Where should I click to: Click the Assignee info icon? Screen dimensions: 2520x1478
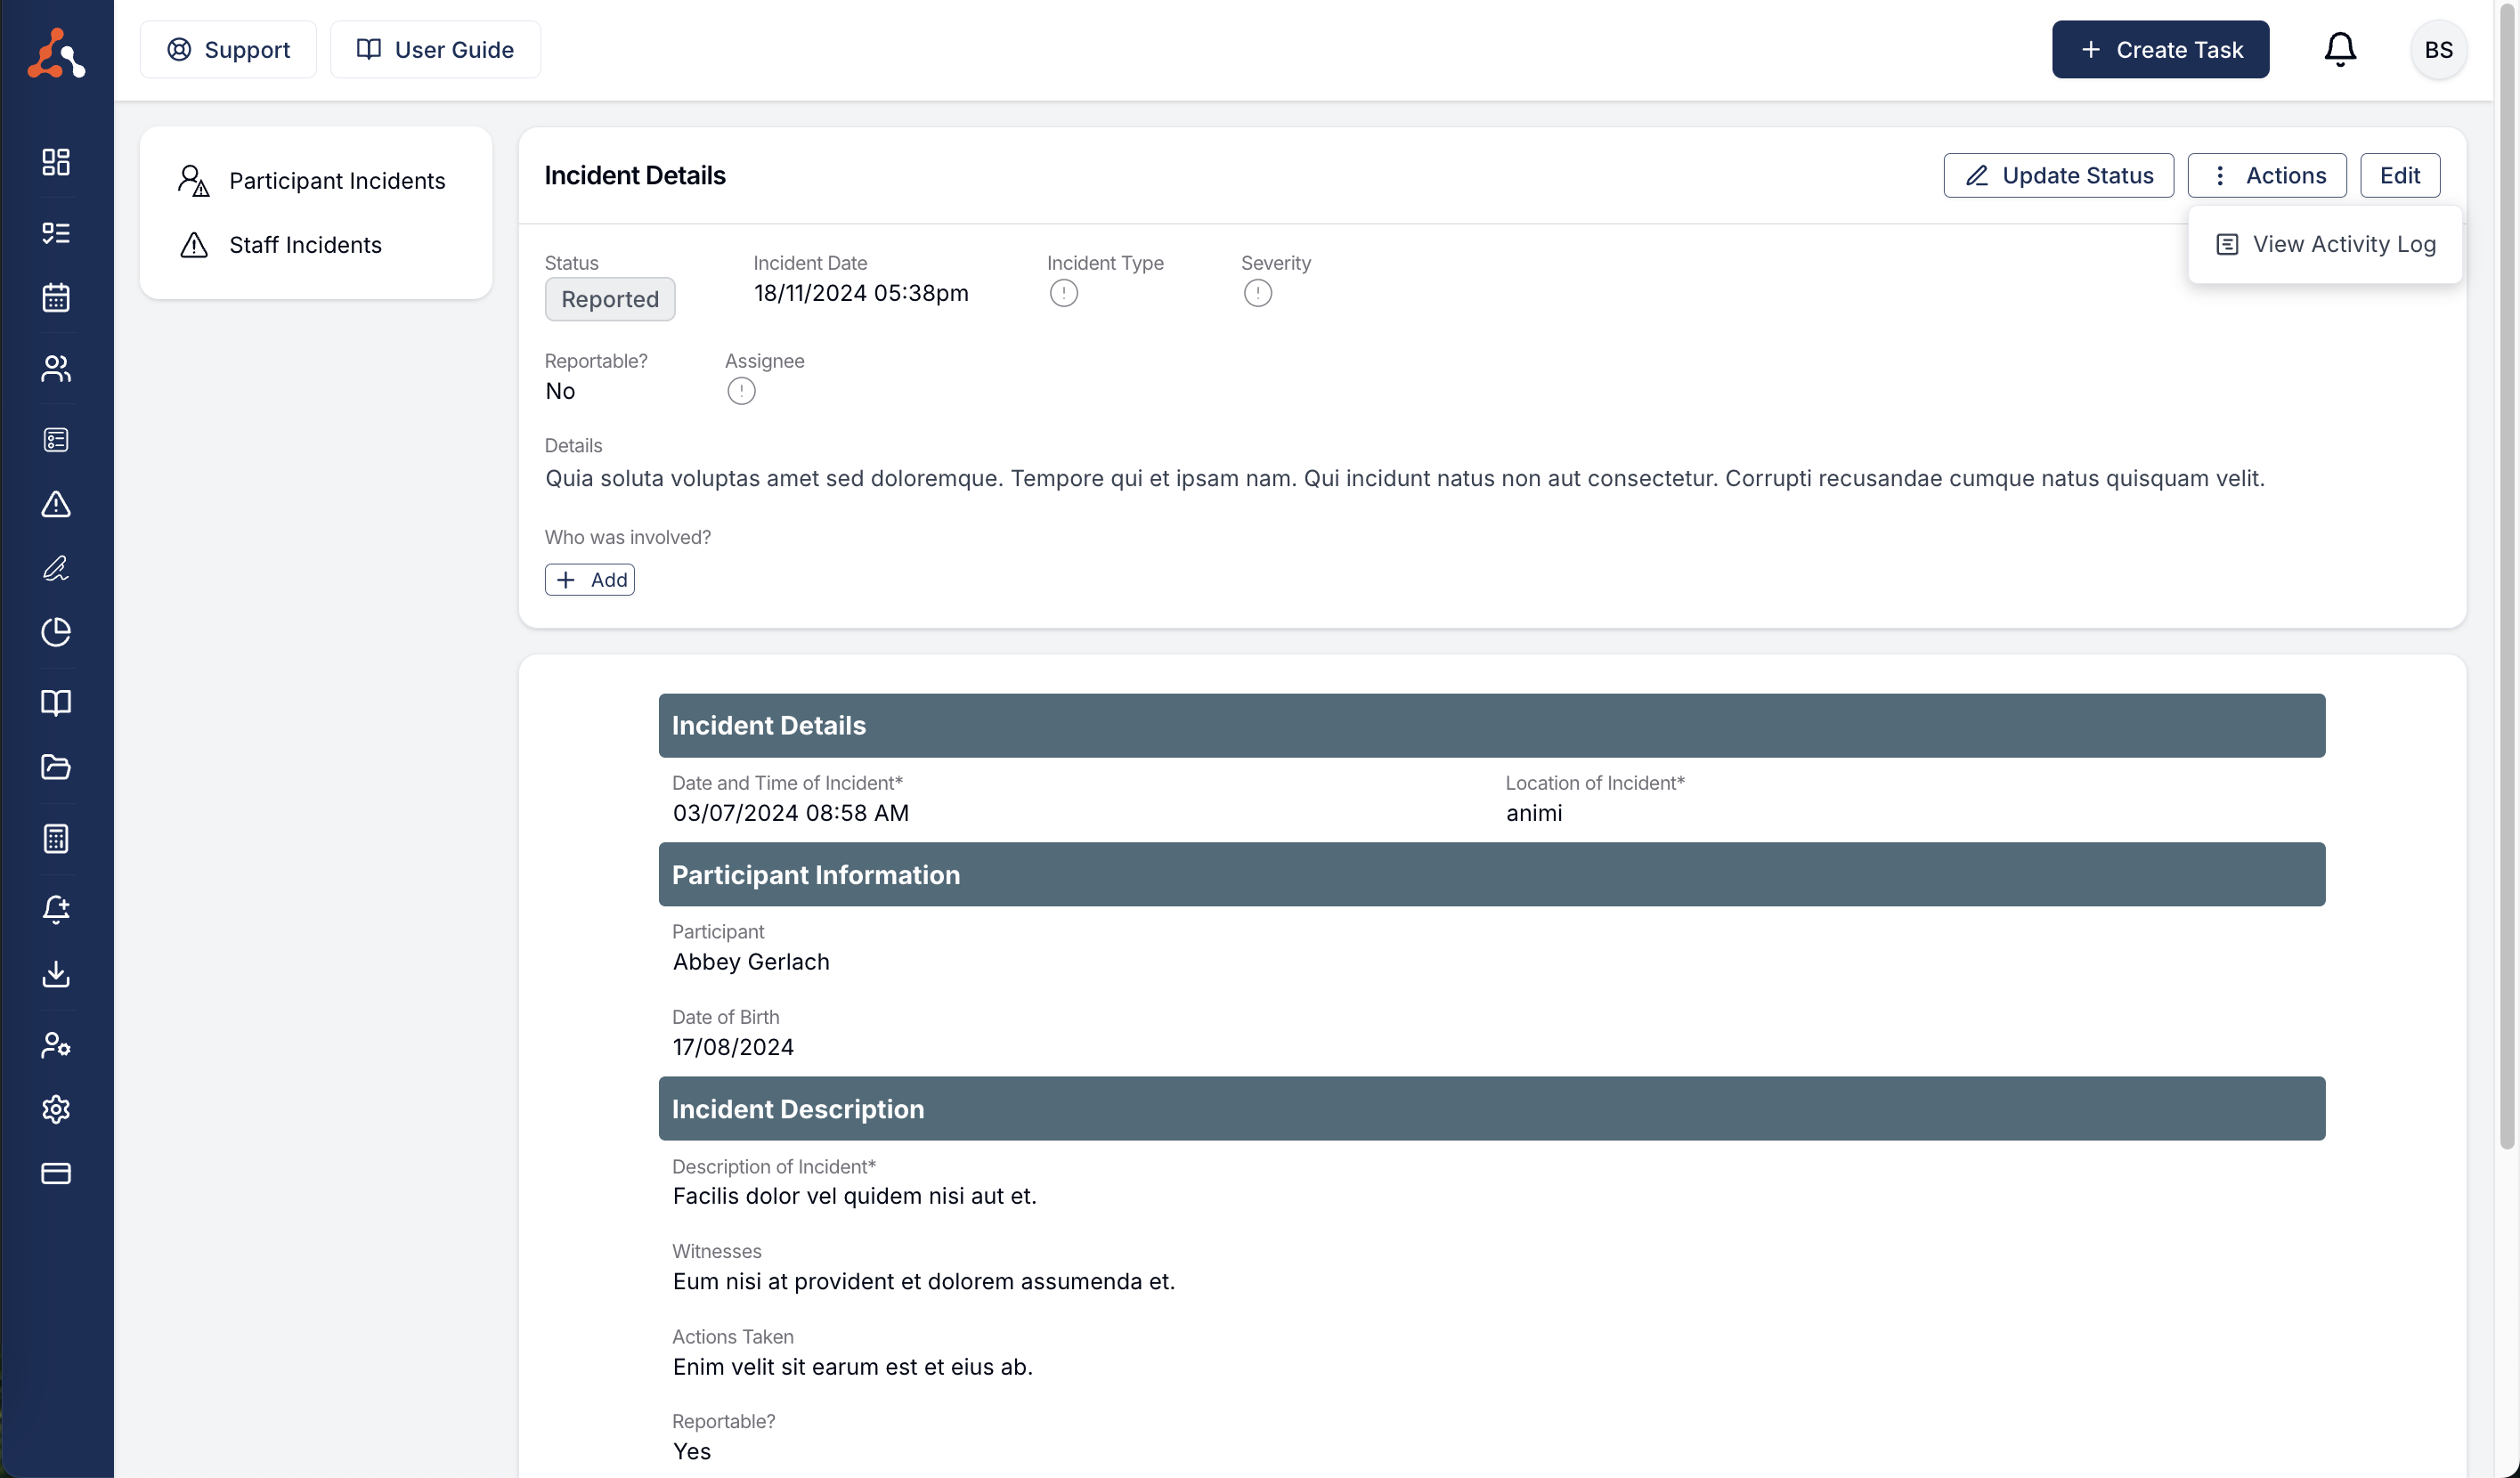[741, 391]
